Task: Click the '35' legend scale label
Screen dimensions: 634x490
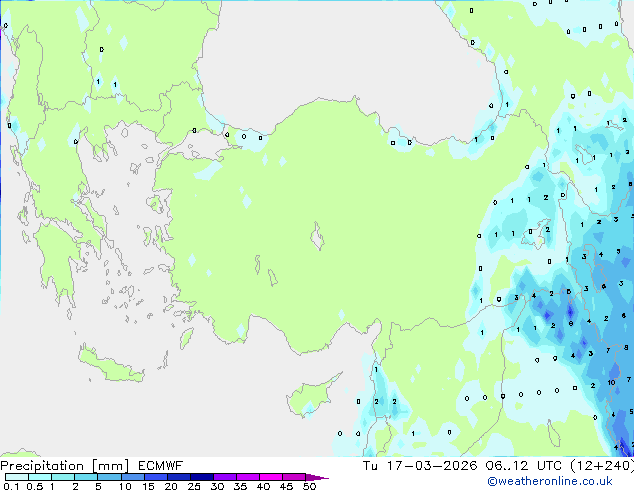Action: click(x=240, y=486)
